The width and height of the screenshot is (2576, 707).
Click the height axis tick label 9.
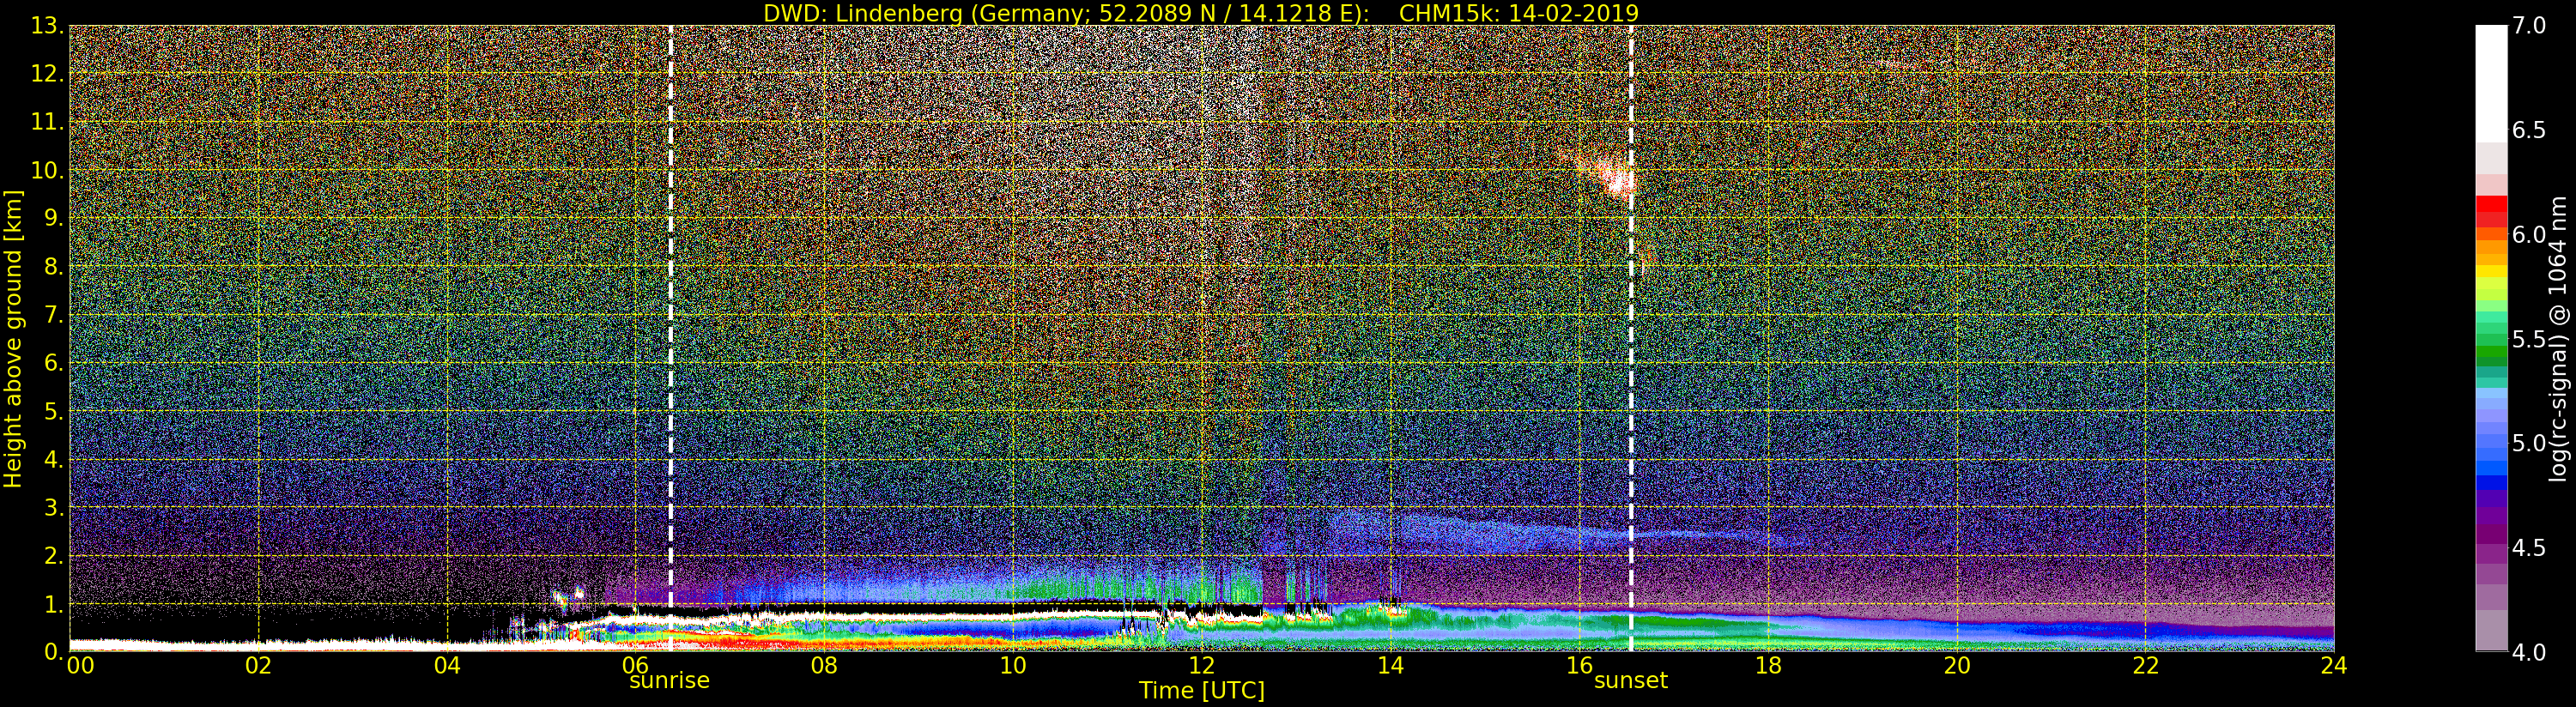point(53,218)
